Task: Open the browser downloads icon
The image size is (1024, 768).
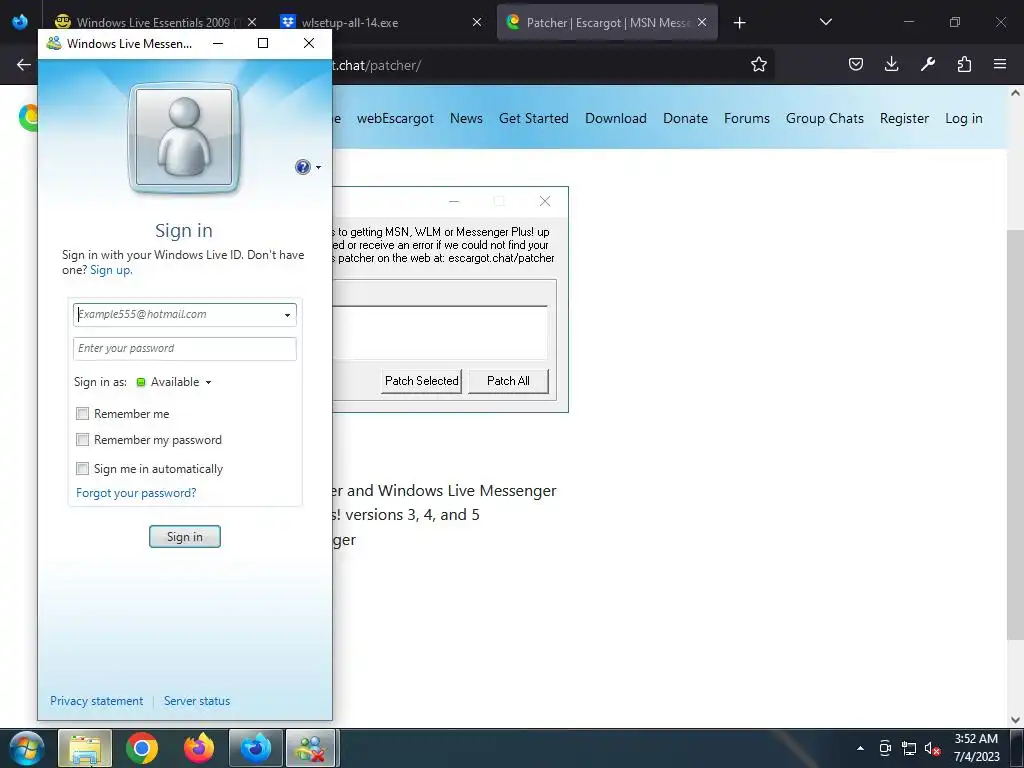Action: pyautogui.click(x=891, y=64)
